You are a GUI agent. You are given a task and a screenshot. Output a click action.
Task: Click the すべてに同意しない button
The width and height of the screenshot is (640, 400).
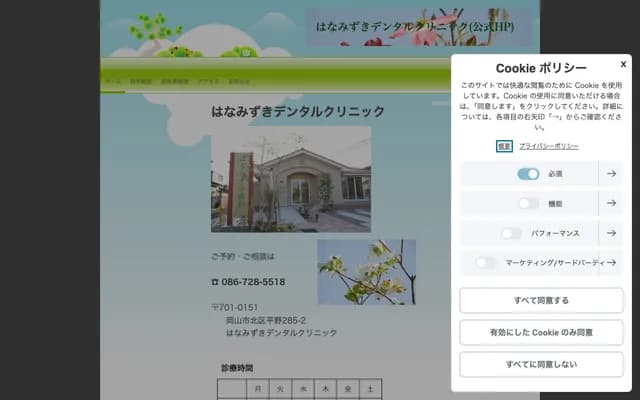click(541, 364)
